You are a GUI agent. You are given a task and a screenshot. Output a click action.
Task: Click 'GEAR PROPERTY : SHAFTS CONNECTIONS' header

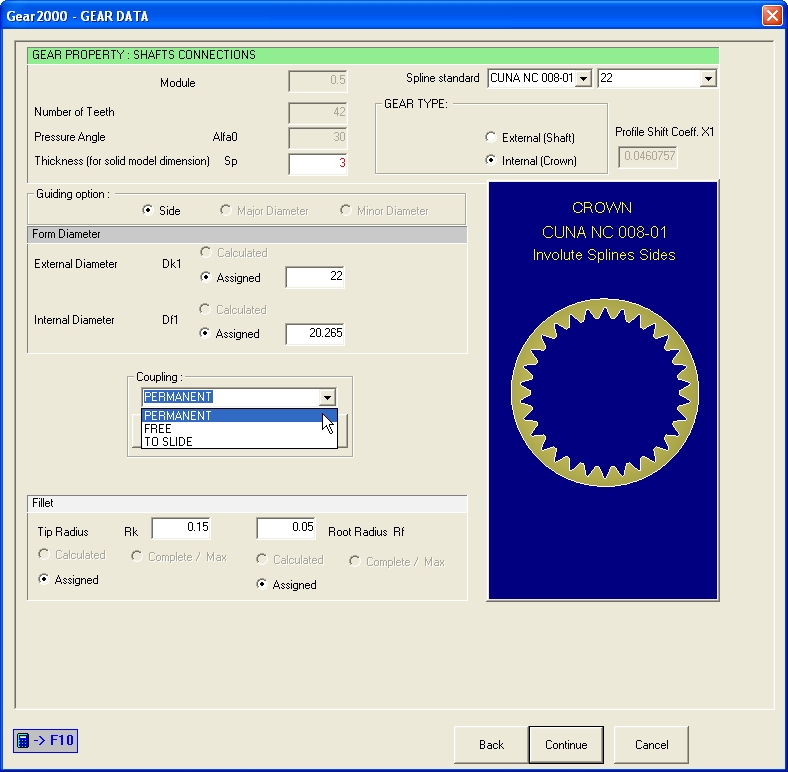point(373,55)
